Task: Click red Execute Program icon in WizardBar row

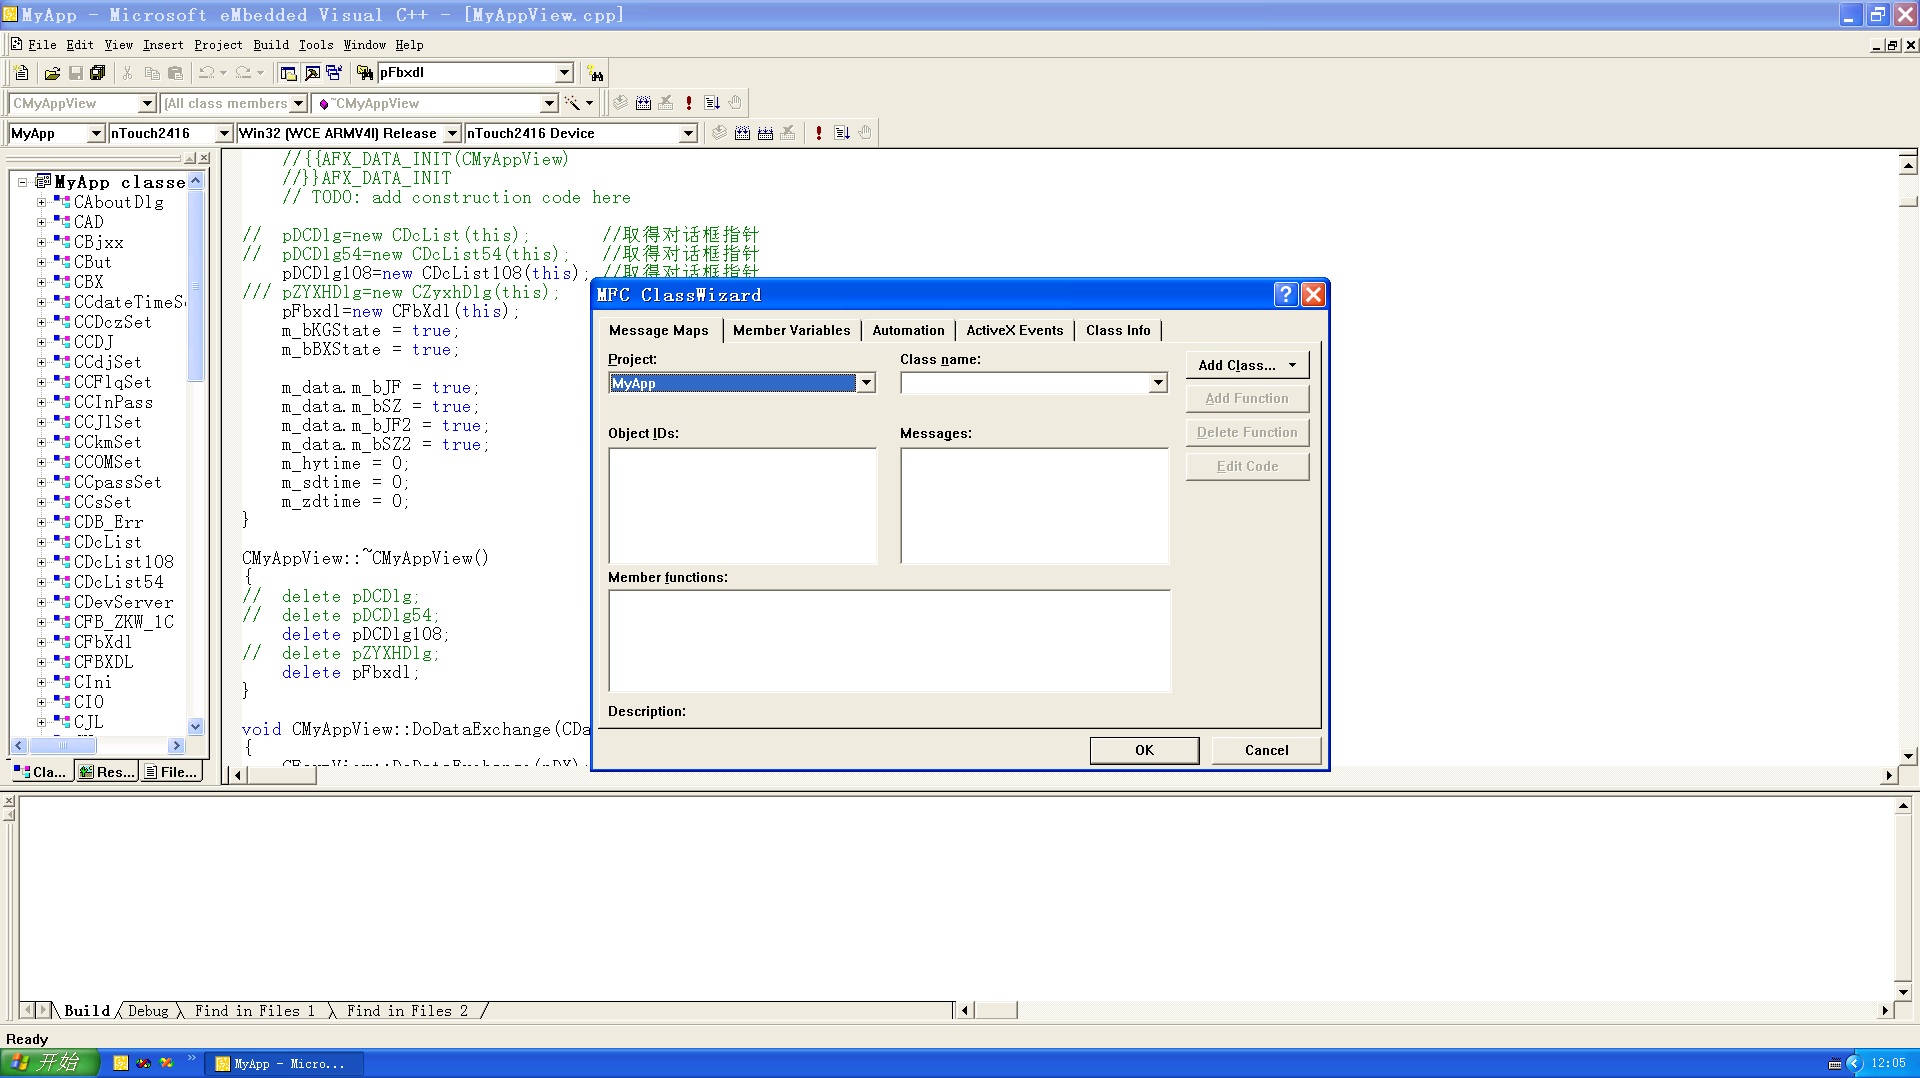Action: (689, 103)
